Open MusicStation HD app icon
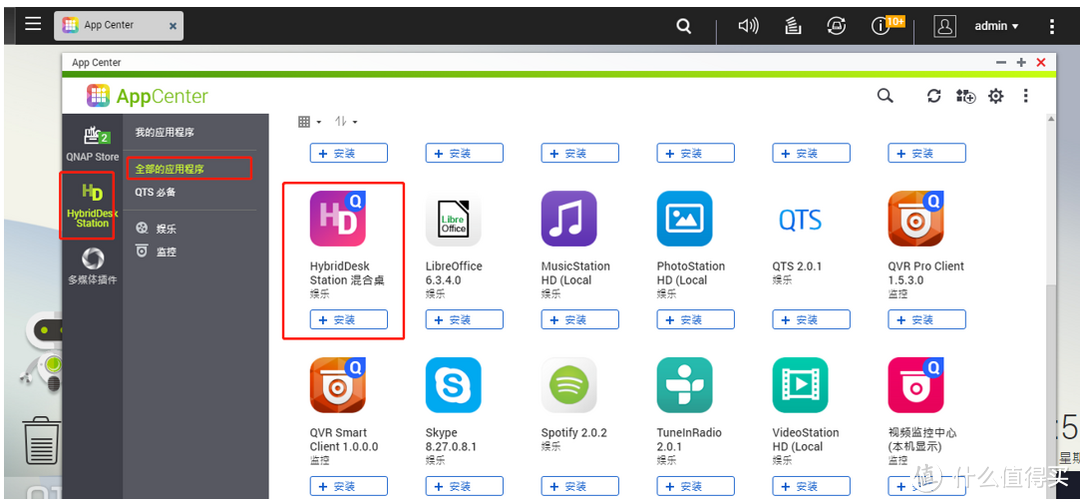The image size is (1080, 503). 569,218
